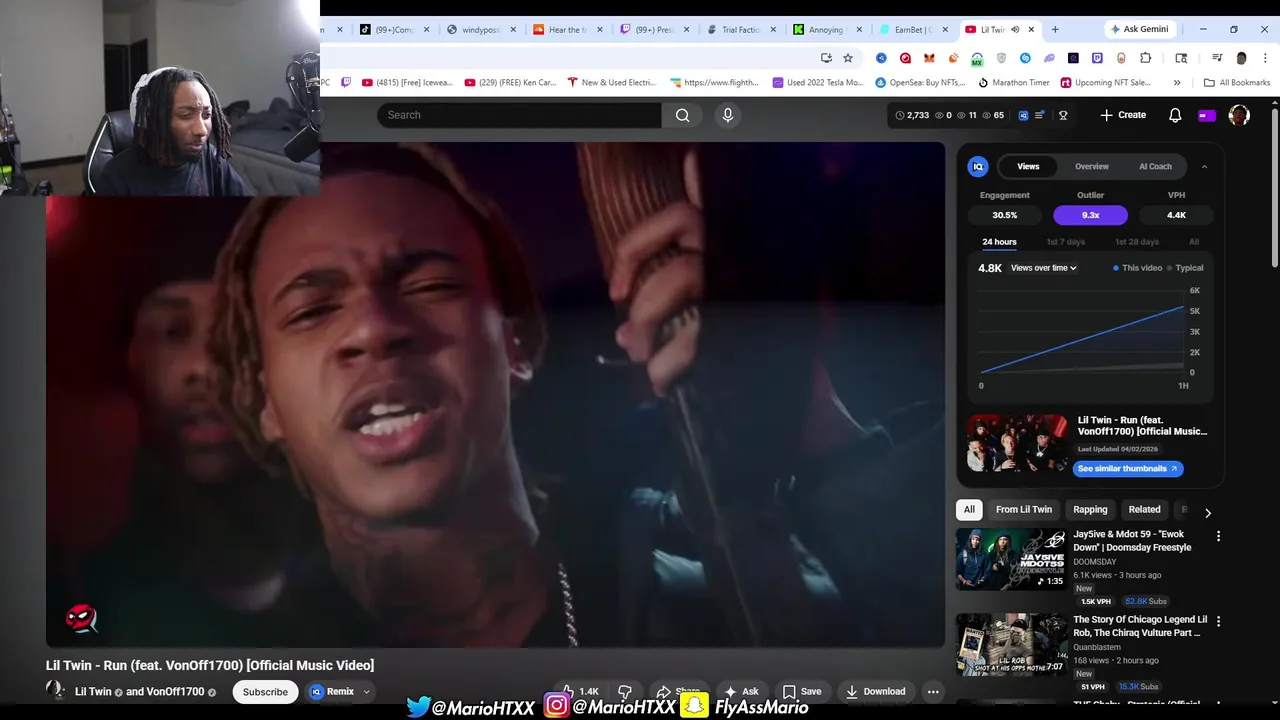Select the Rapping filter chip
Screen dimensions: 1280x720
(1090, 510)
